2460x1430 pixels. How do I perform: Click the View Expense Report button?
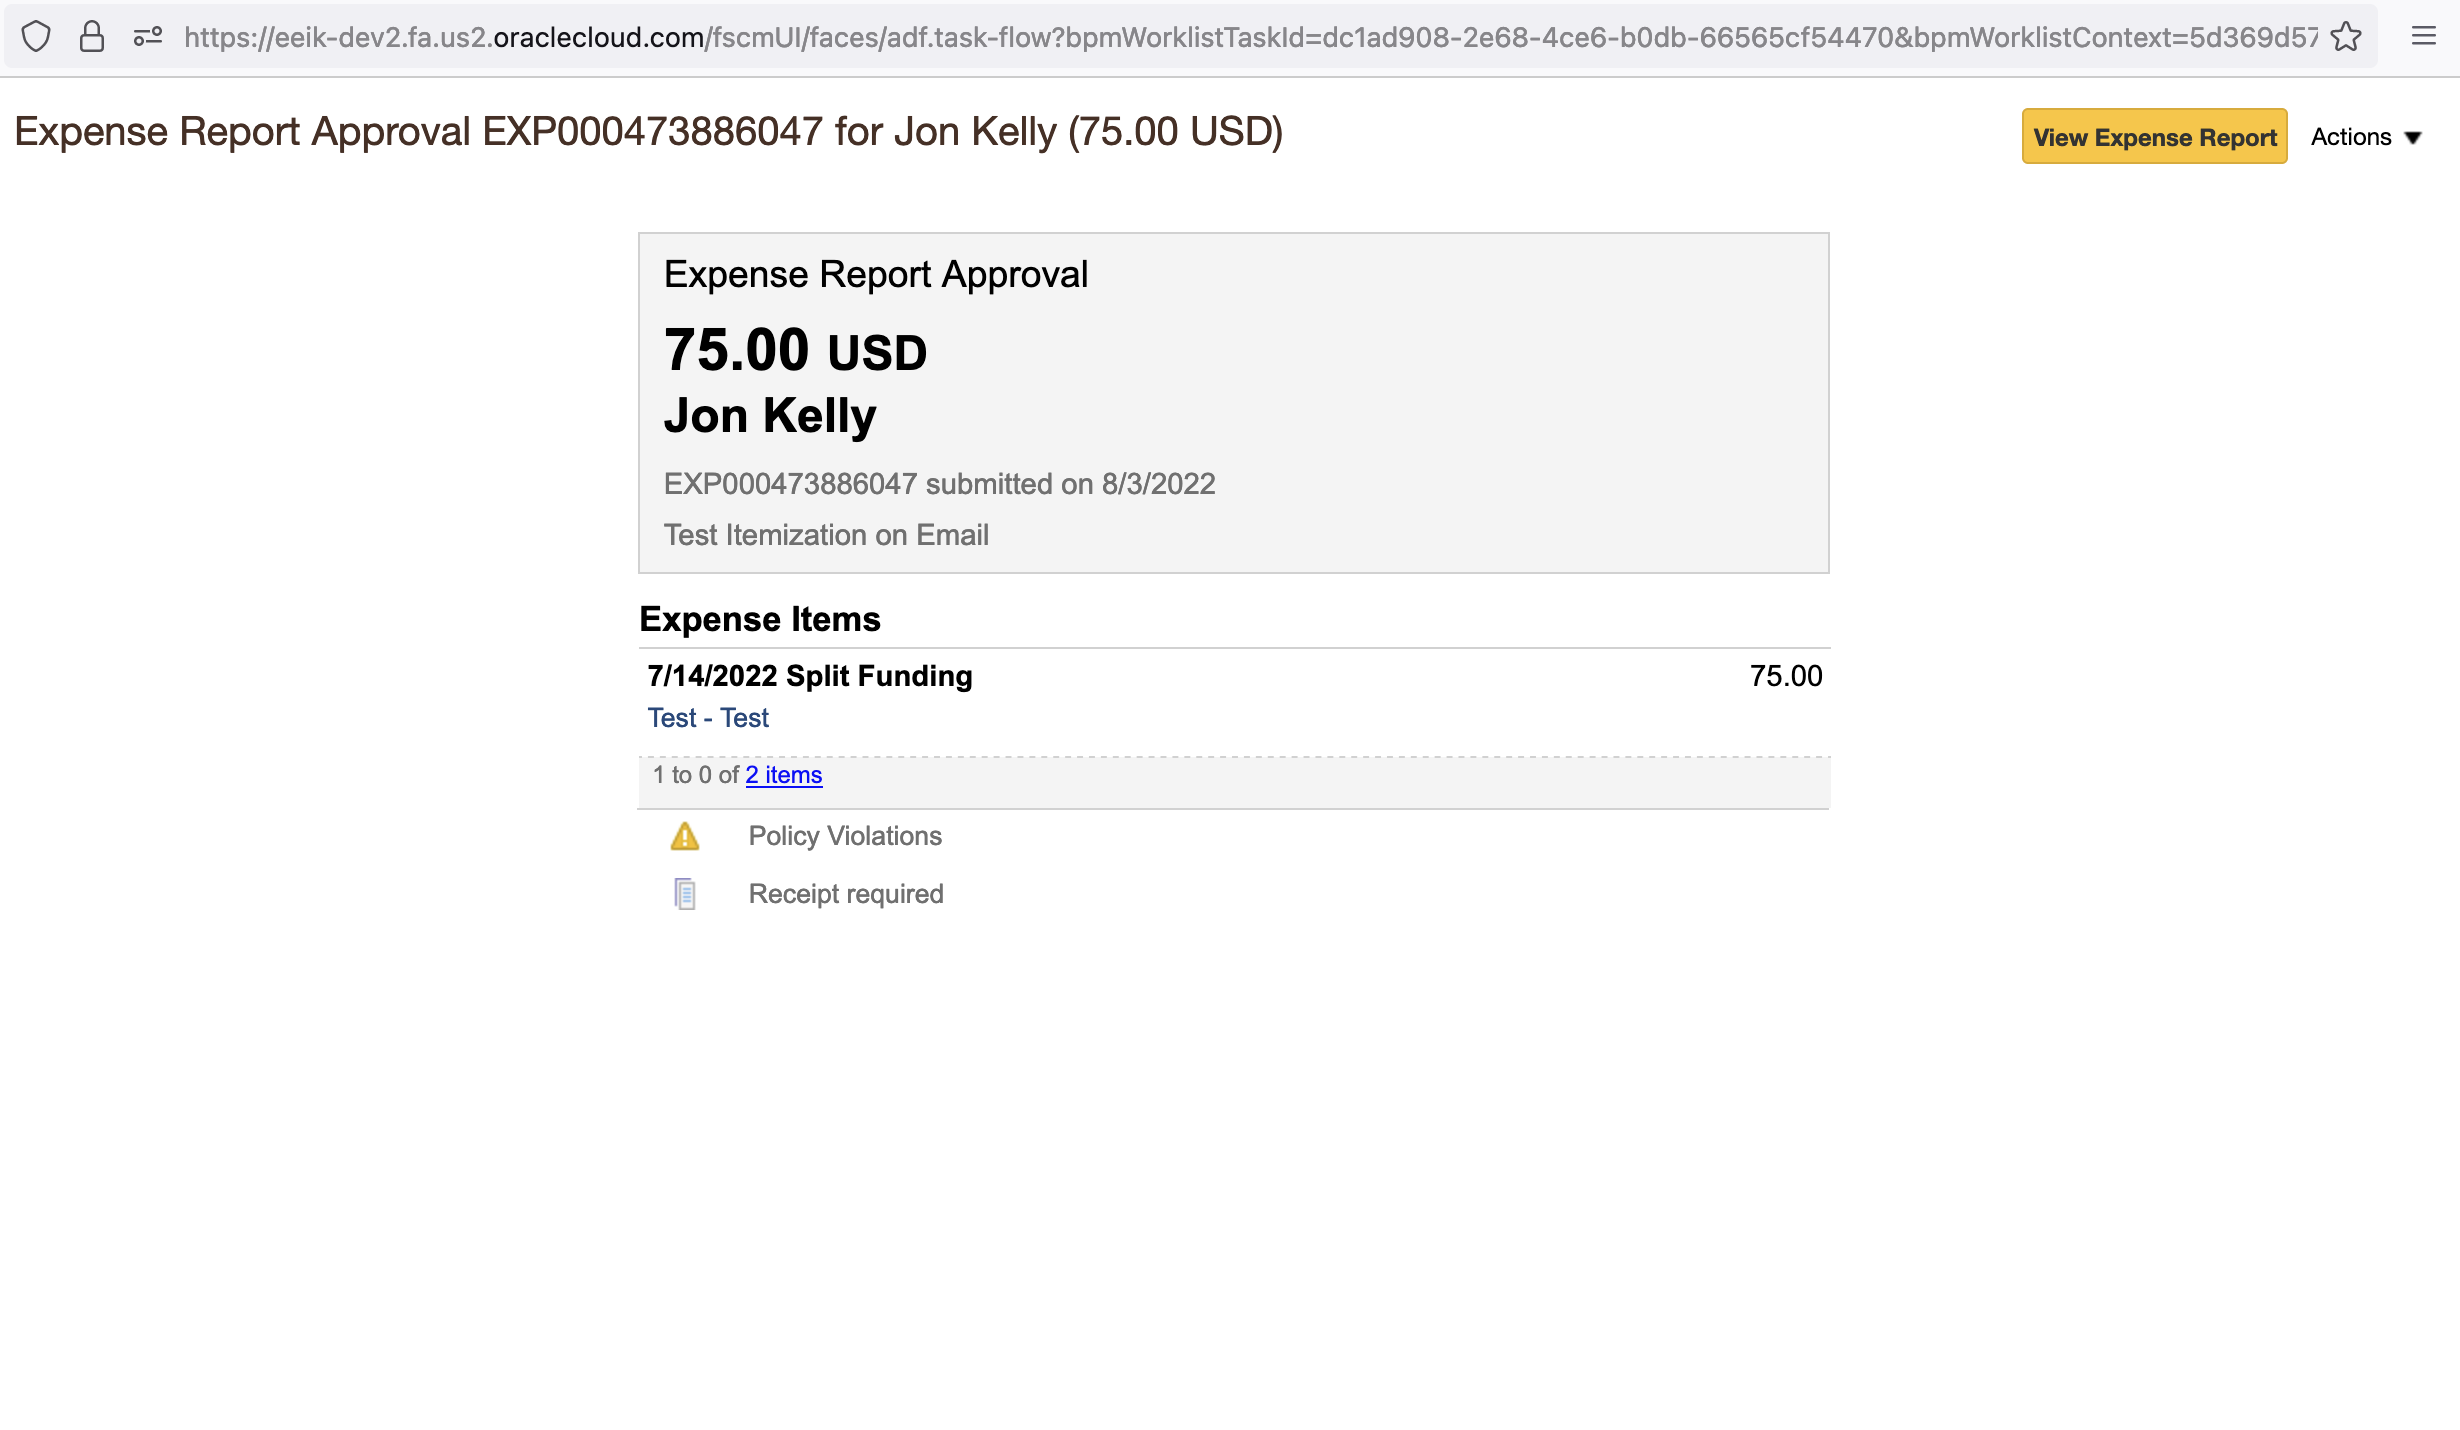(2155, 137)
